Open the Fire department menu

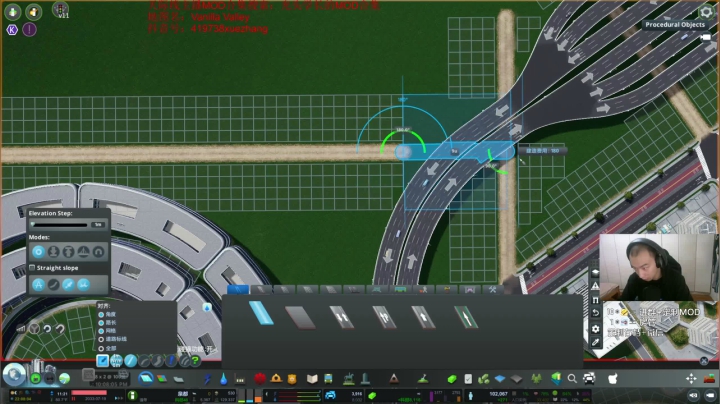point(276,379)
